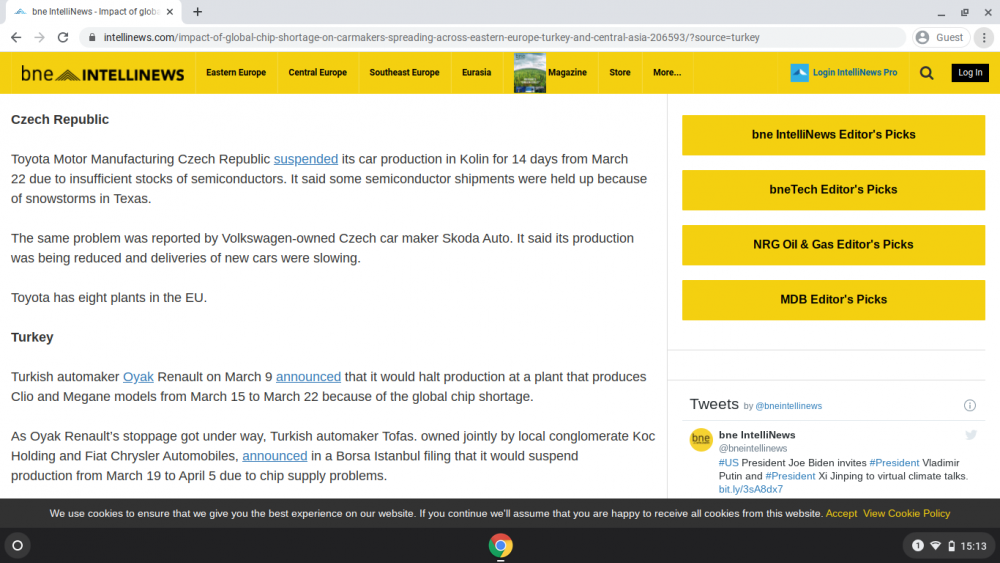Click the address bar URL
This screenshot has height=563, width=1000.
[x=431, y=38]
